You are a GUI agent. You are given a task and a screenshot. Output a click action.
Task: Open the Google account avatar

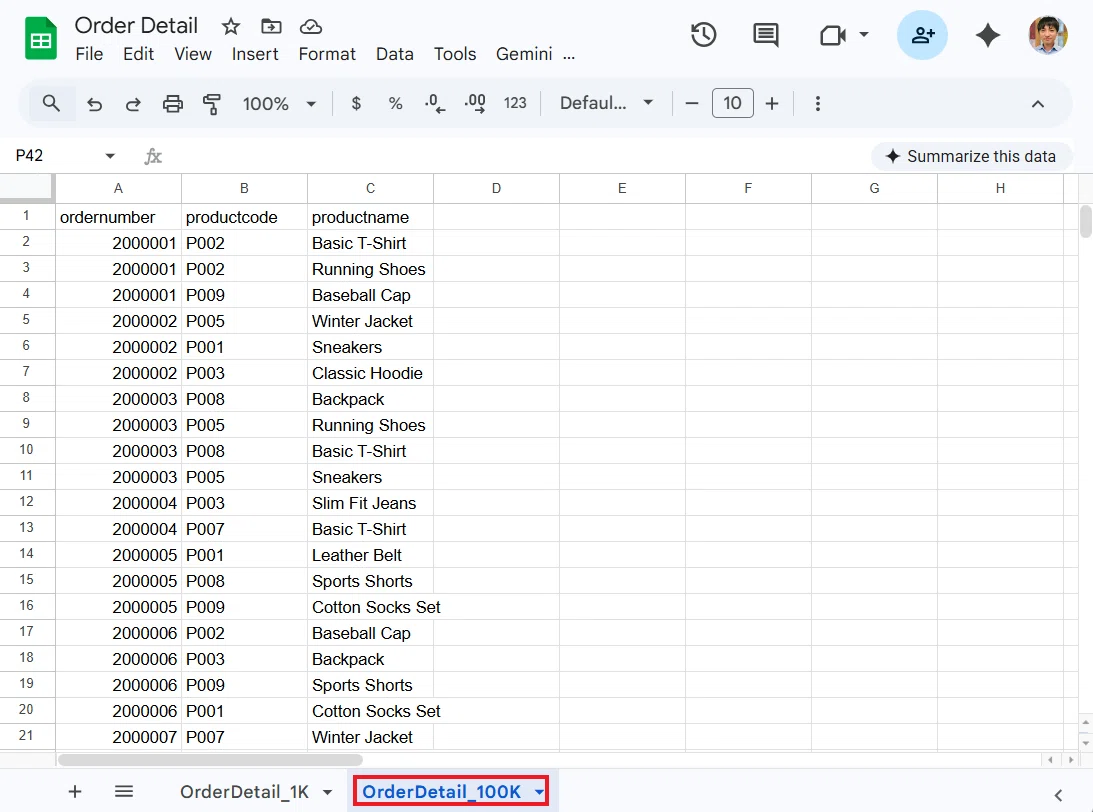pyautogui.click(x=1048, y=35)
